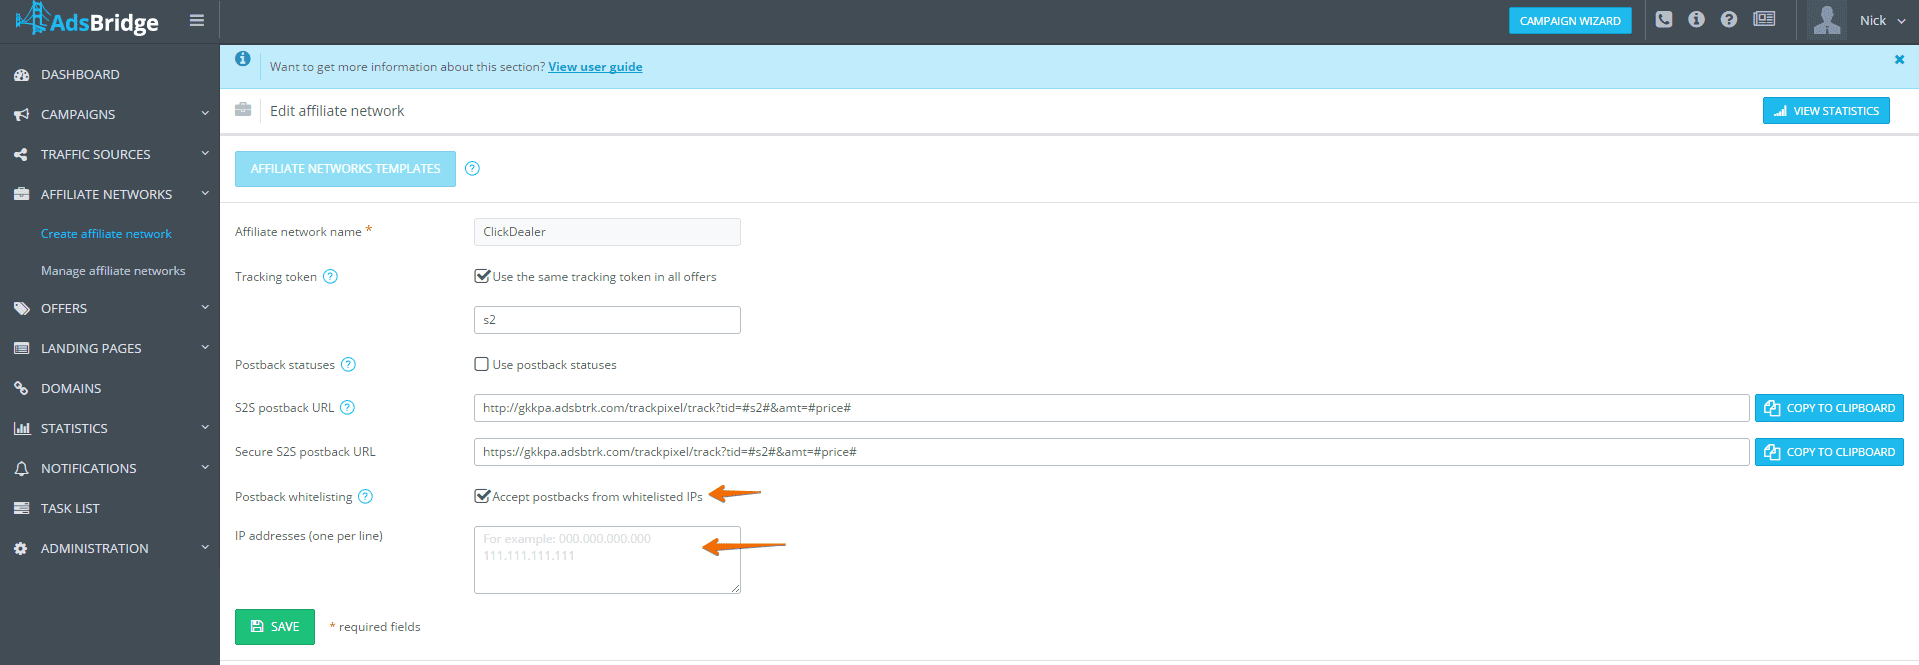Collapse the Affiliate Networks menu chevron

click(x=205, y=193)
